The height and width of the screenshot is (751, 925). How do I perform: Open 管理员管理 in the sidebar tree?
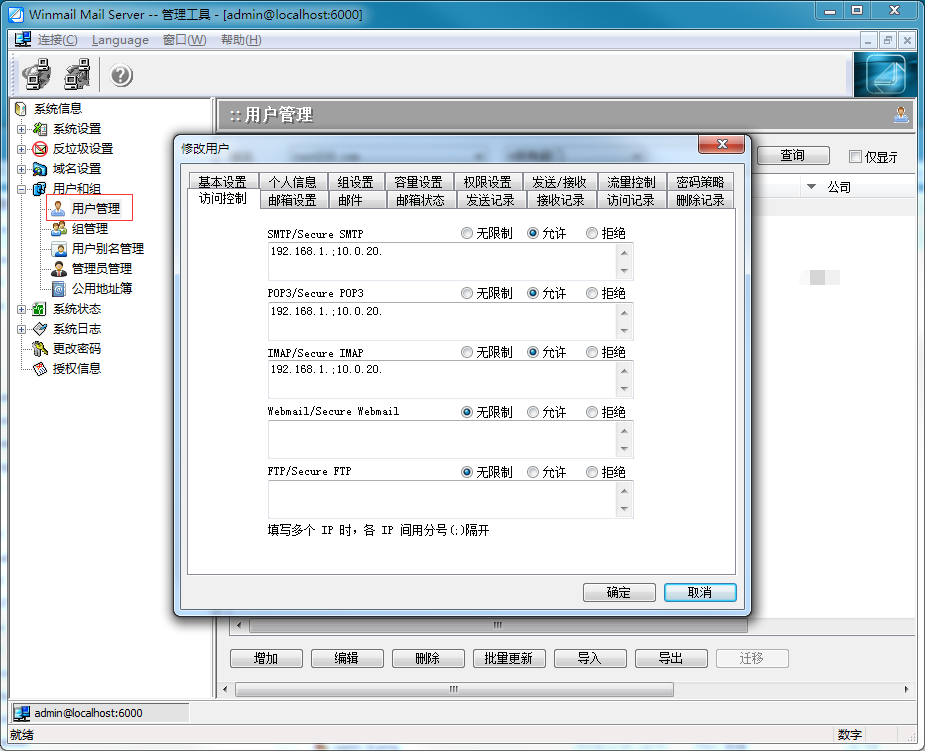point(101,269)
